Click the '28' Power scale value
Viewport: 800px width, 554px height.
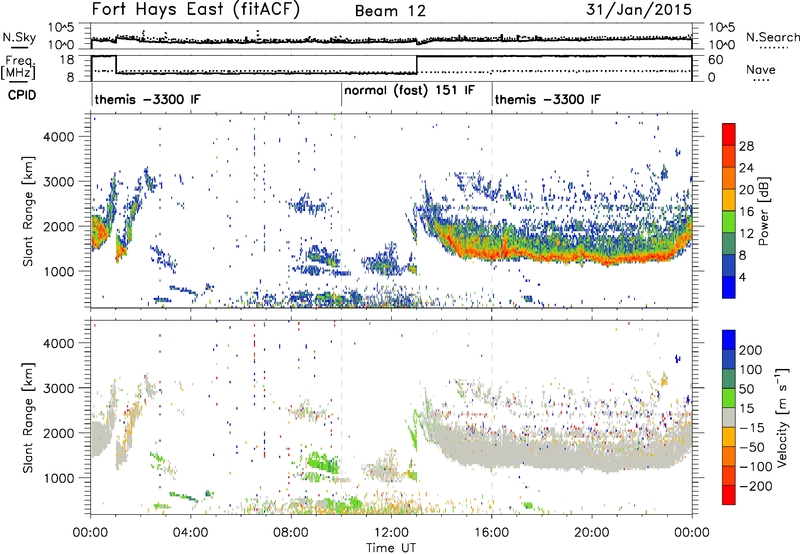coord(746,146)
